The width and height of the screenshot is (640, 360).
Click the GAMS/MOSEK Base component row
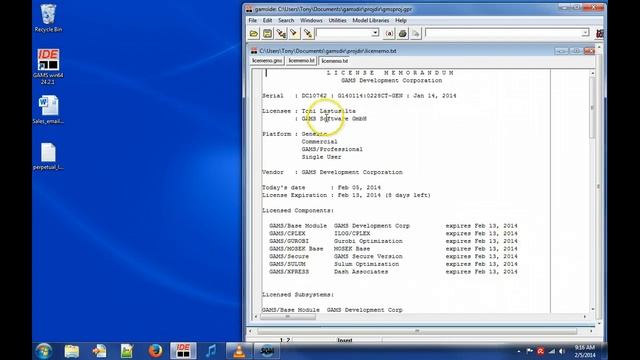coord(393,249)
